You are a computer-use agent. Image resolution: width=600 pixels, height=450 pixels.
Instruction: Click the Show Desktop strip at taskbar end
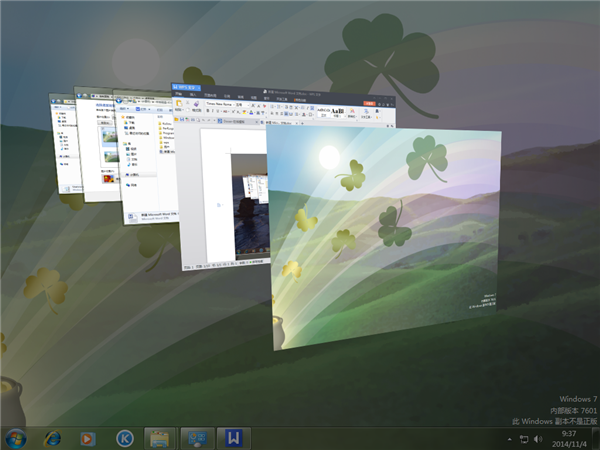(x=596, y=438)
